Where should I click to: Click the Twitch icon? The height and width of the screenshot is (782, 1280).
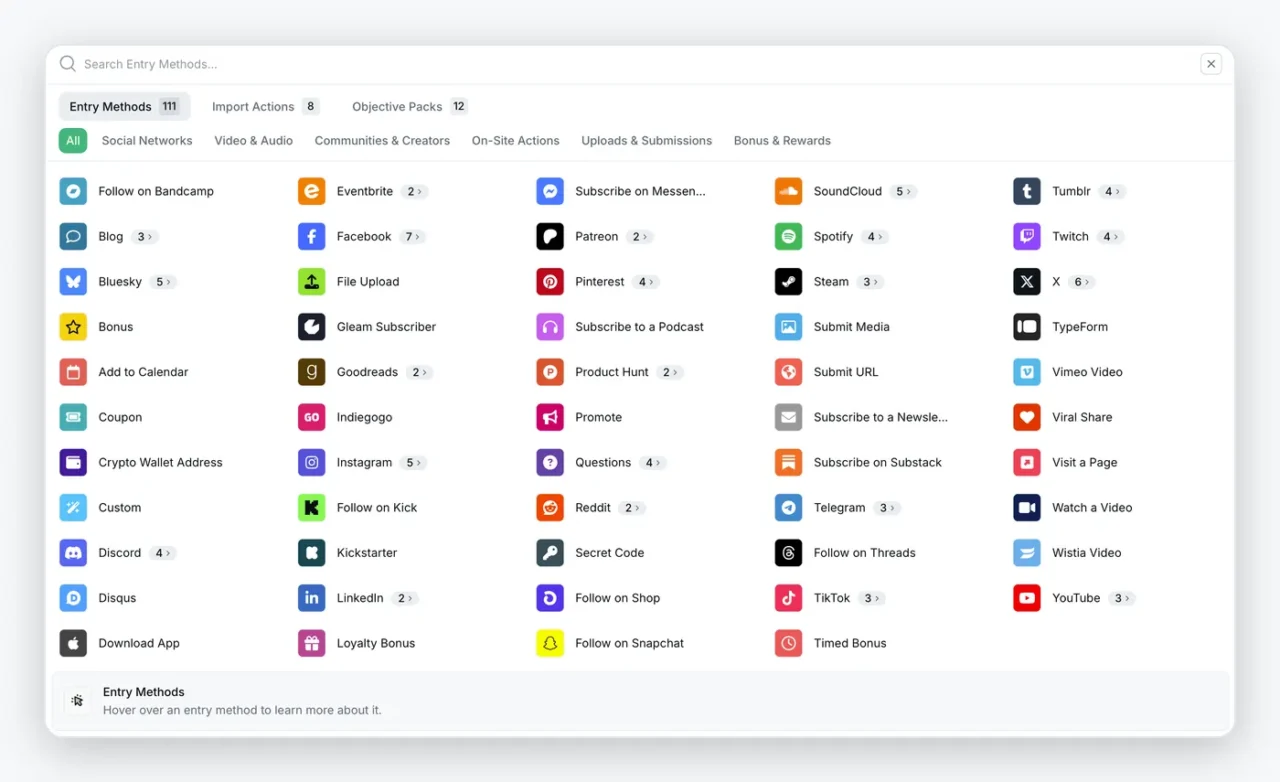1027,237
